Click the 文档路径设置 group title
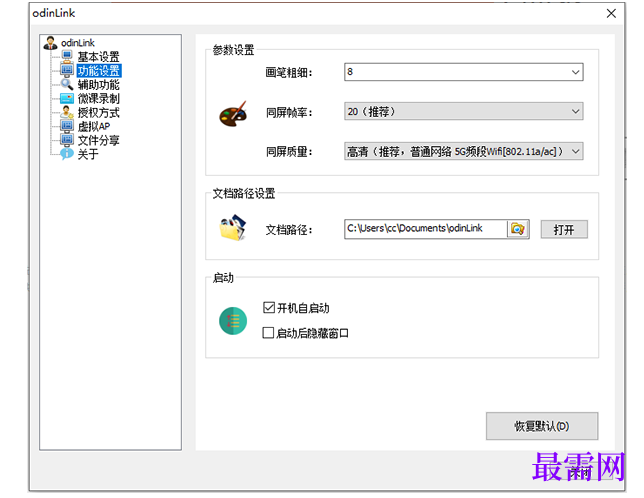 (244, 193)
